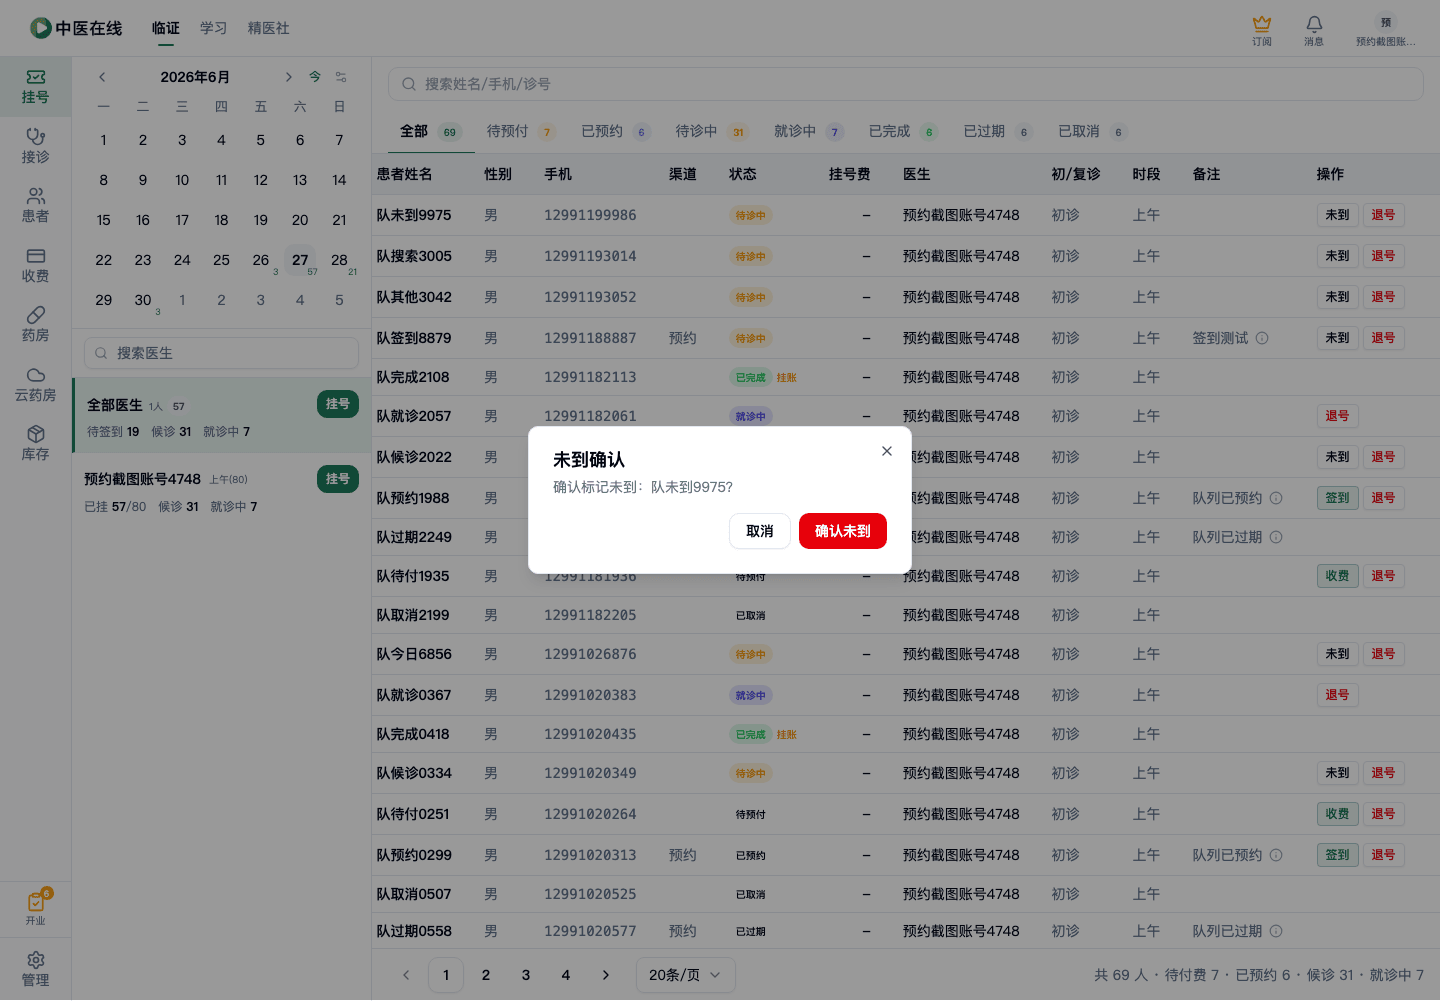Go to page 4
1440x1001 pixels.
tap(566, 975)
